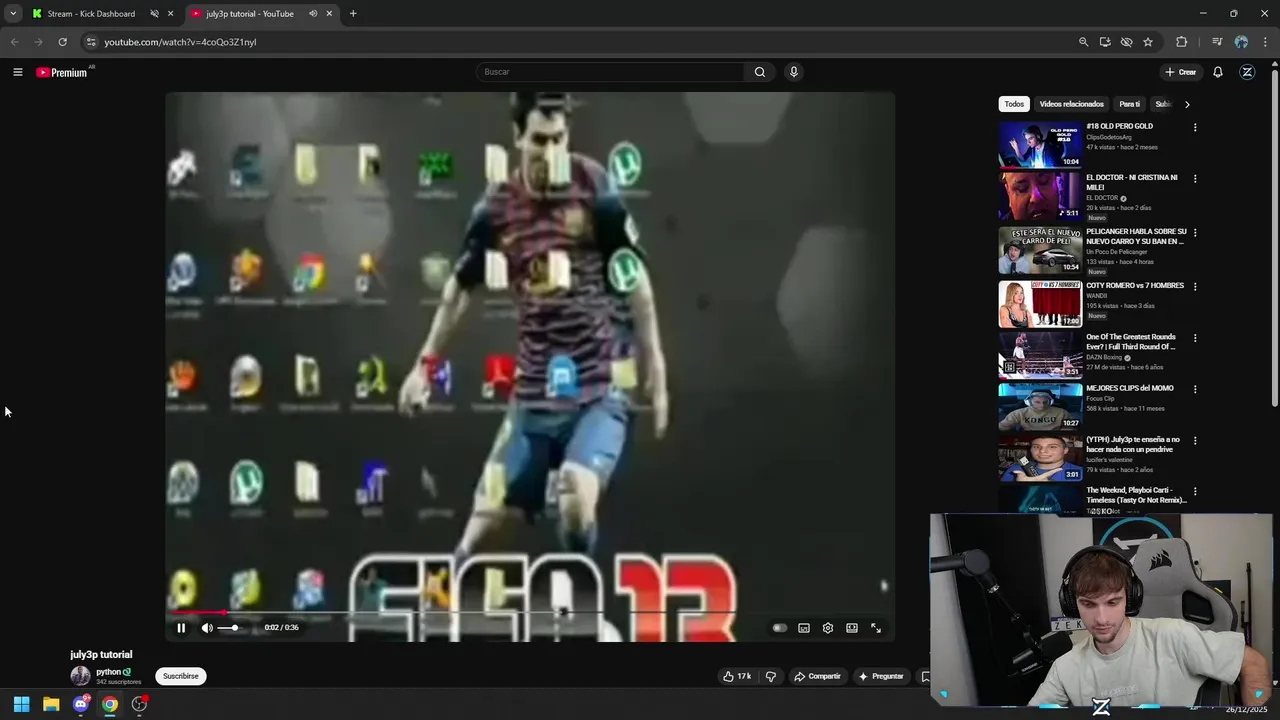This screenshot has height=720, width=1280.
Task: Open Chrome extensions puzzle icon
Action: click(x=1182, y=42)
